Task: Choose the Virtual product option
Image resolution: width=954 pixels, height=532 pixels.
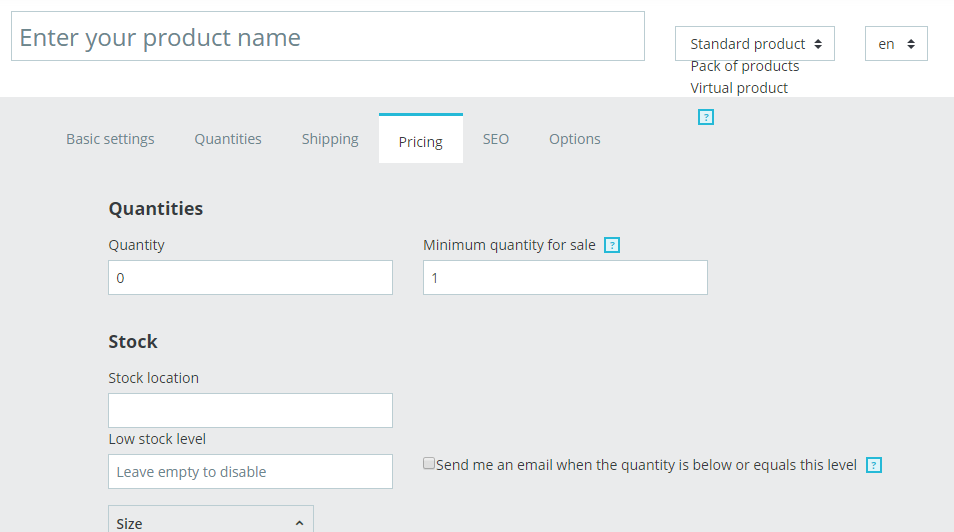Action: coord(739,88)
